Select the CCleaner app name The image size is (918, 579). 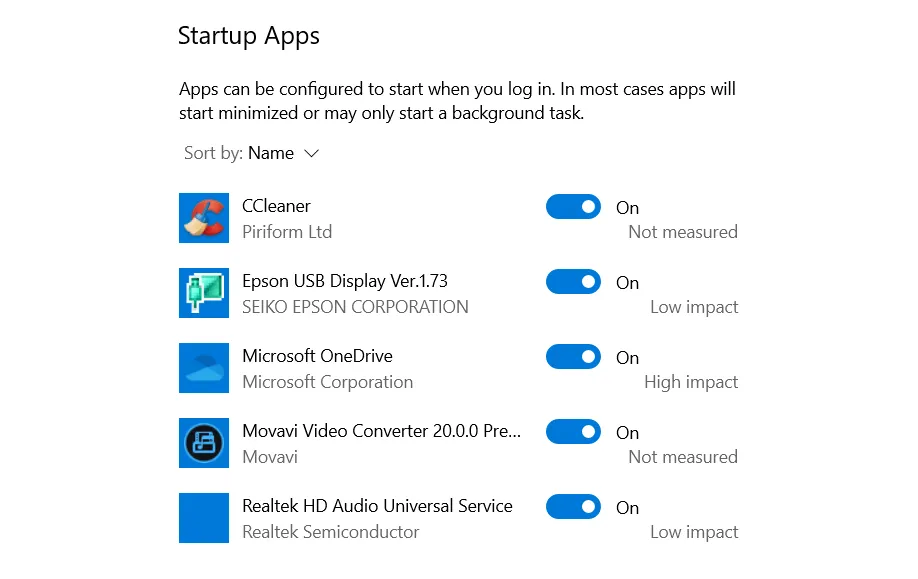point(276,206)
